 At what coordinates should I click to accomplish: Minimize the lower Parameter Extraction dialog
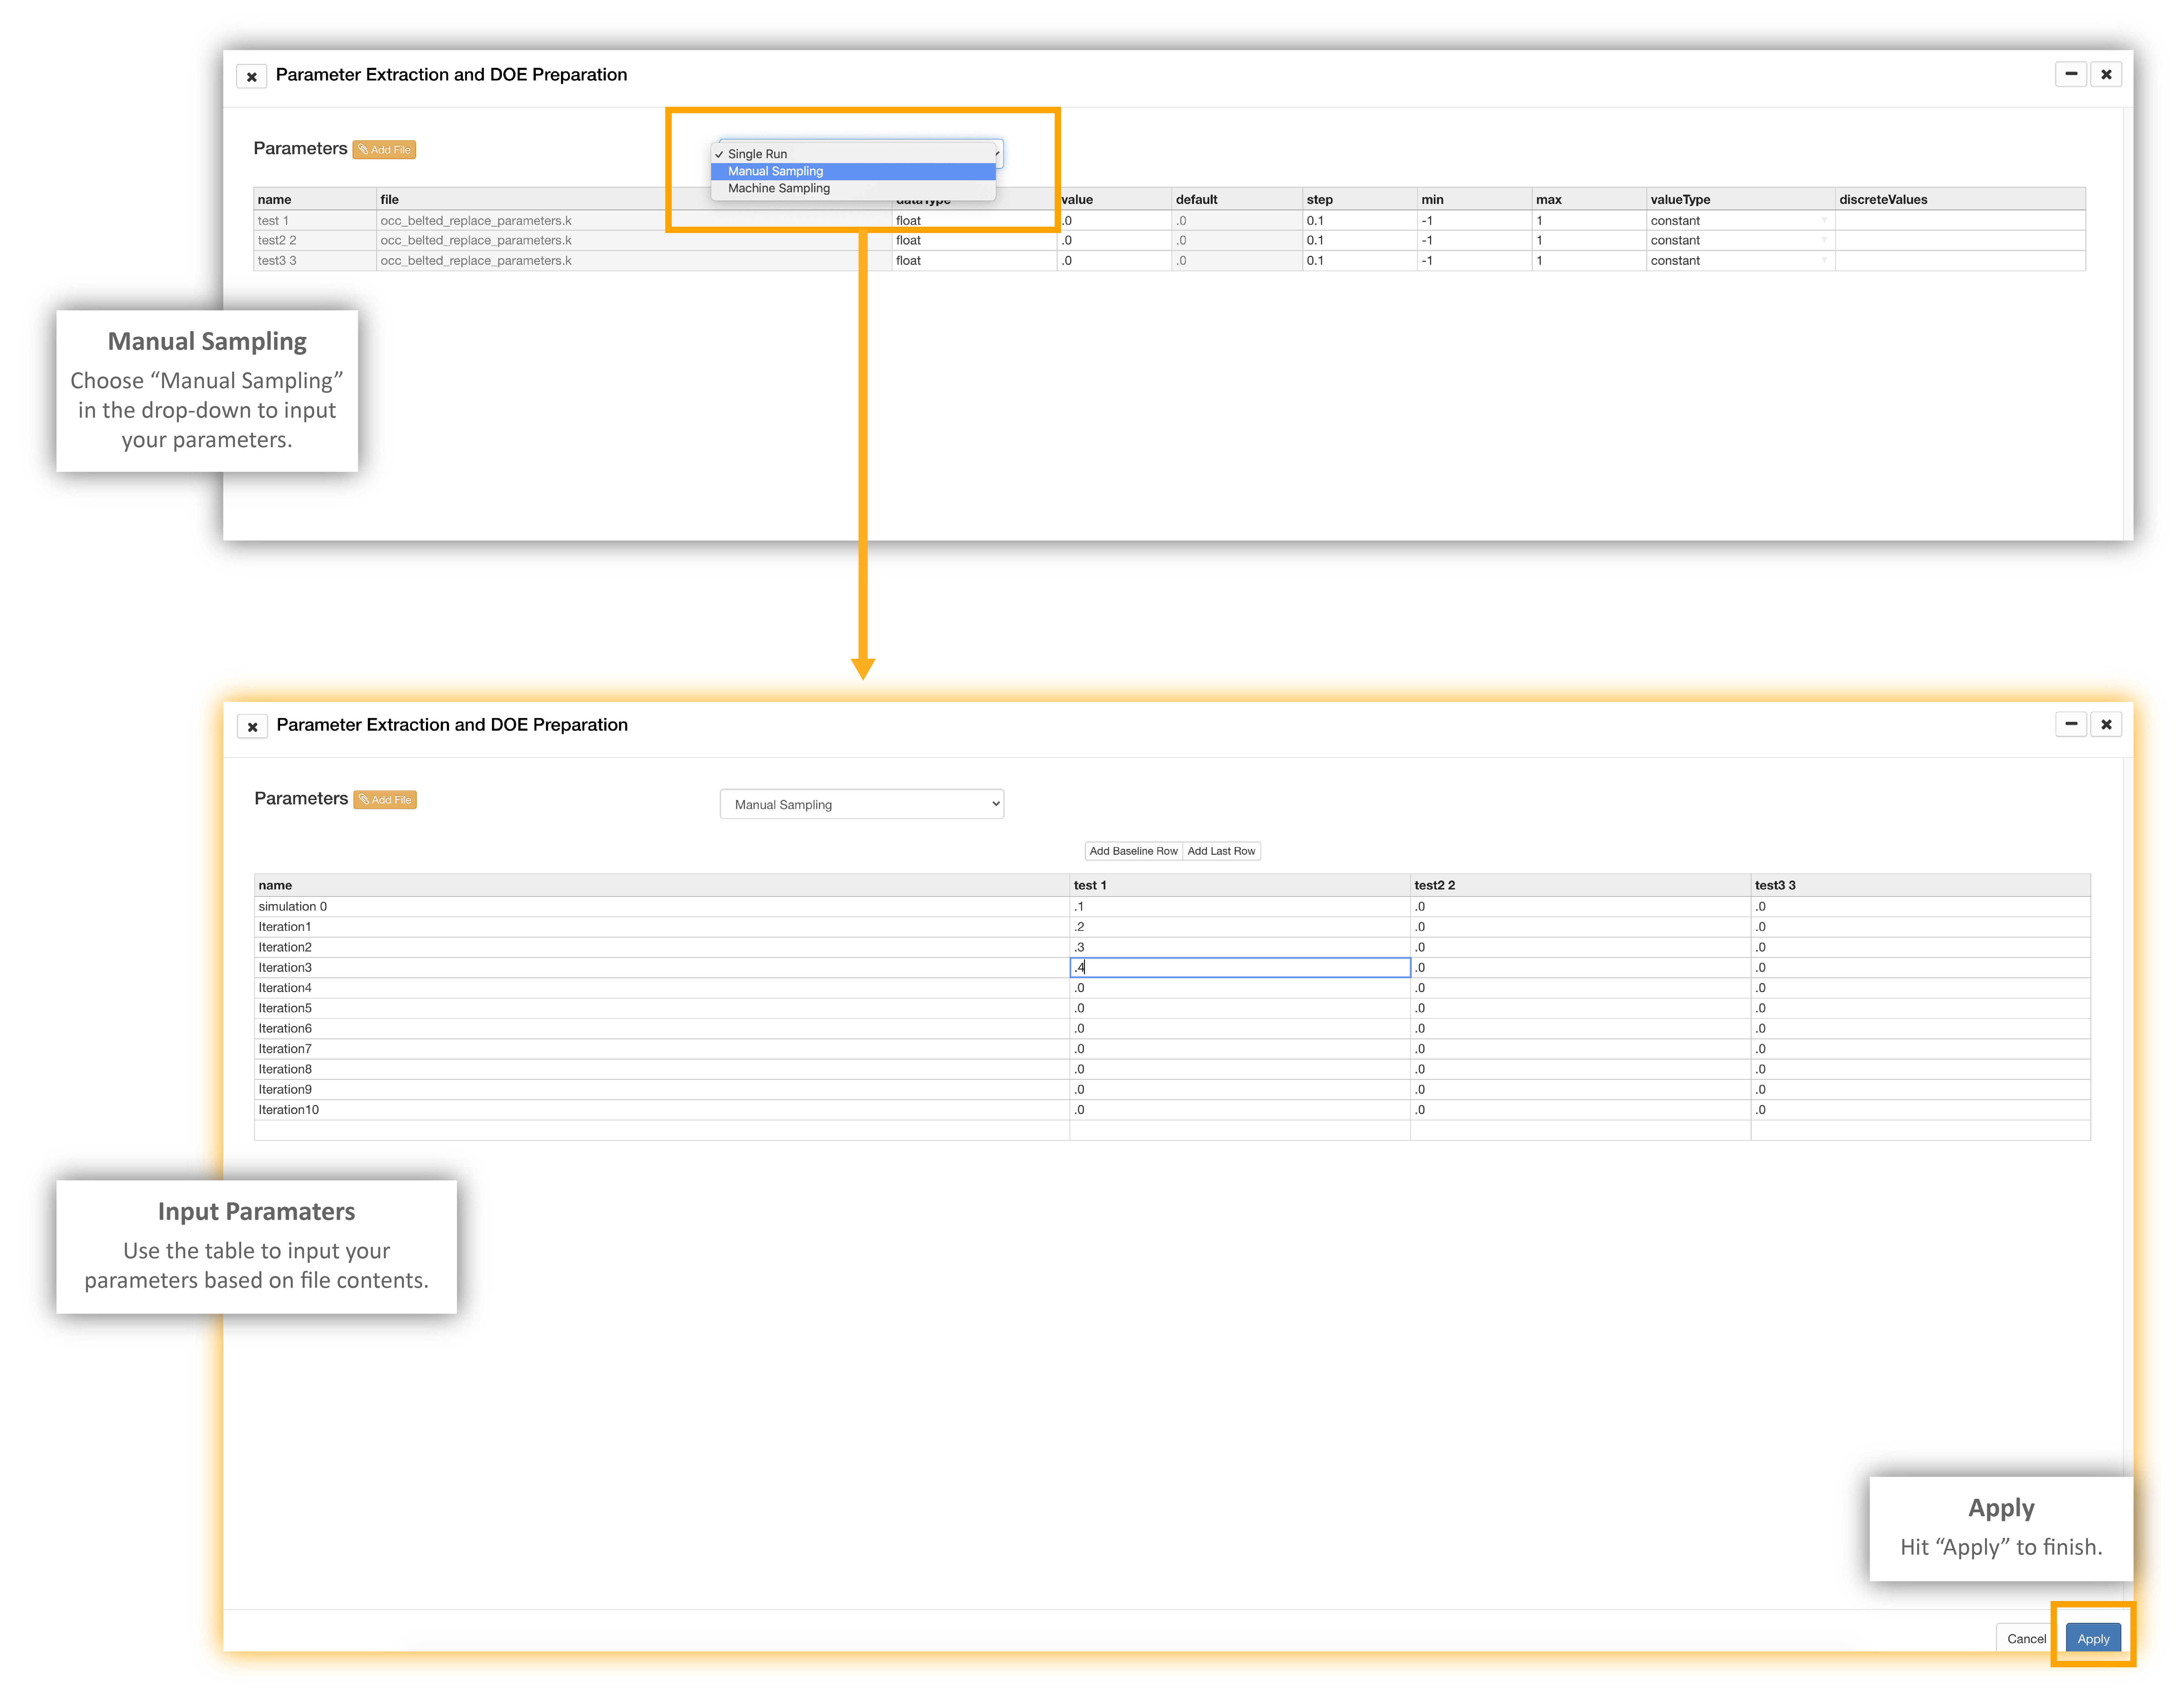[x=2071, y=724]
